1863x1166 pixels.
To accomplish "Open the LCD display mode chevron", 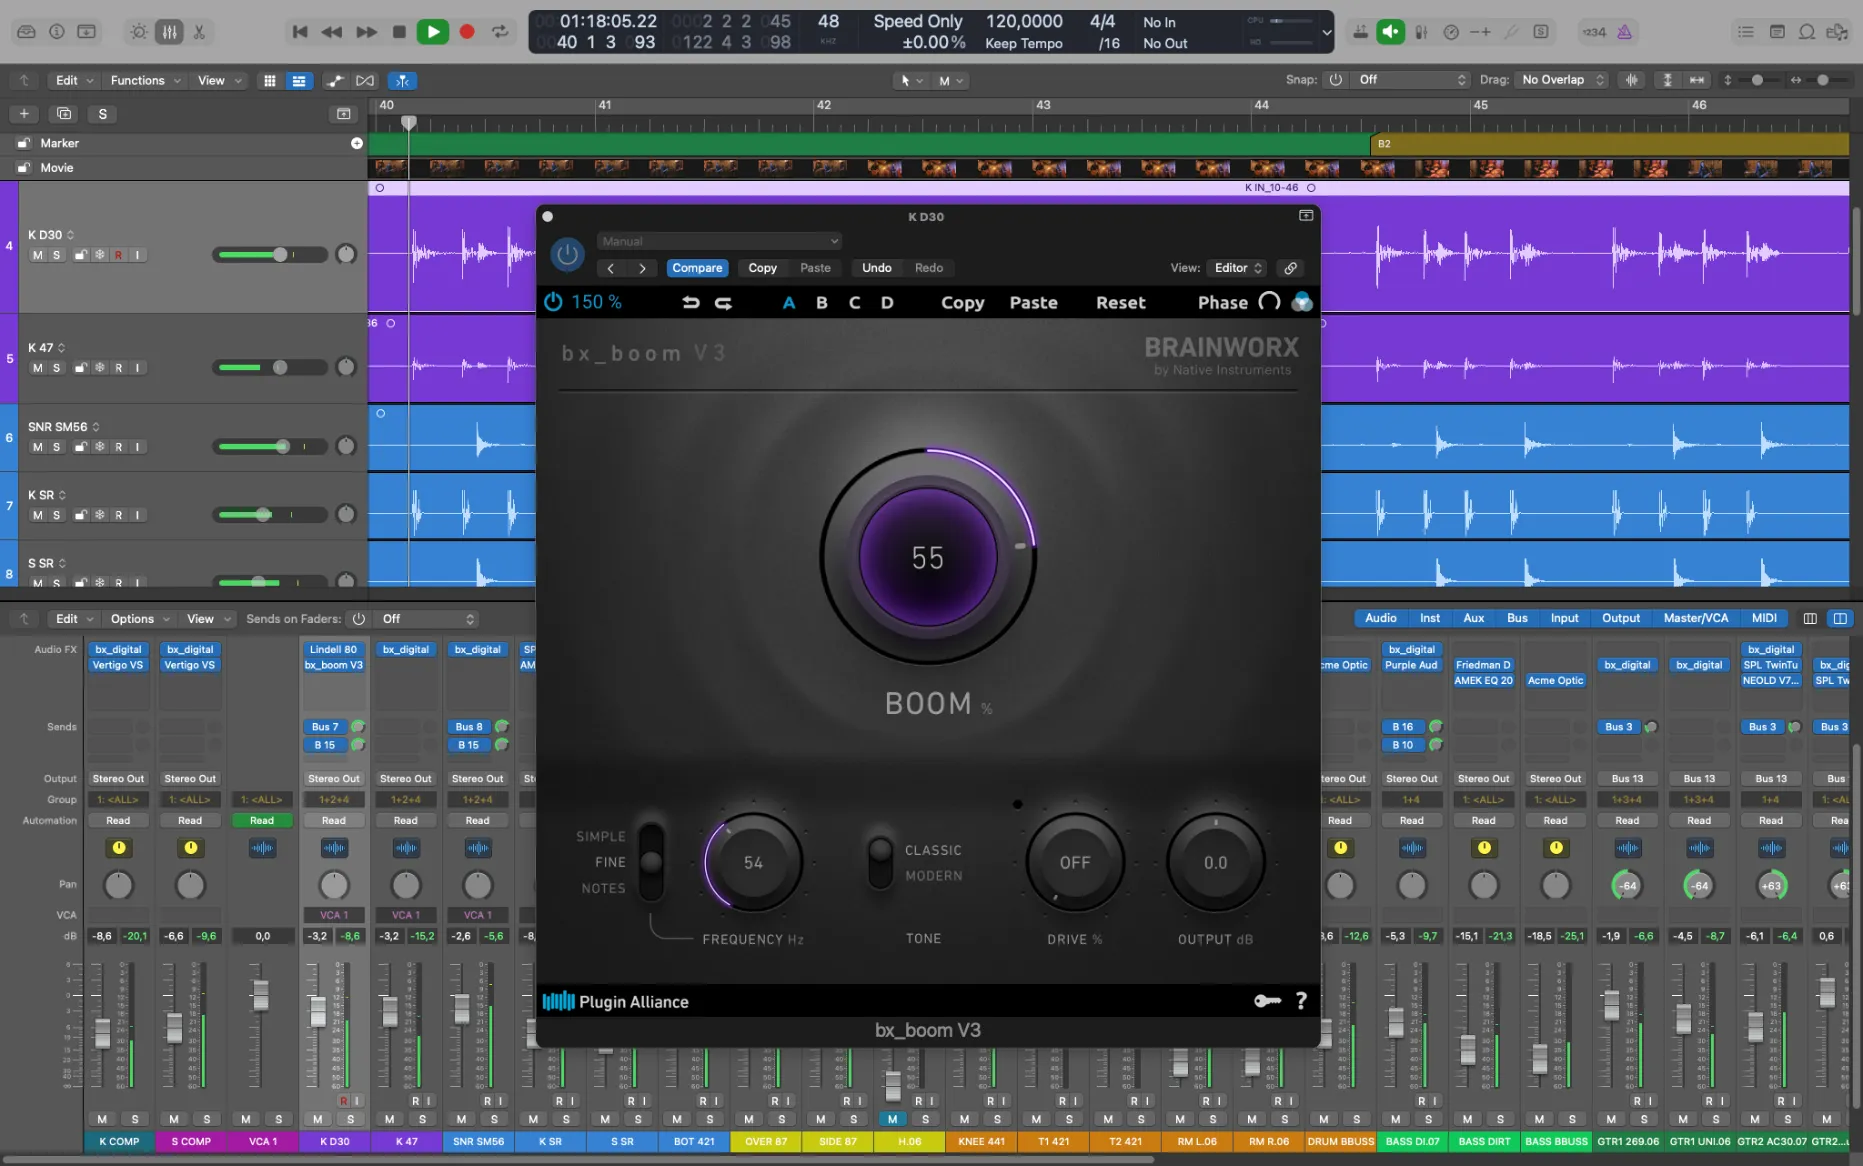I will click(1326, 32).
